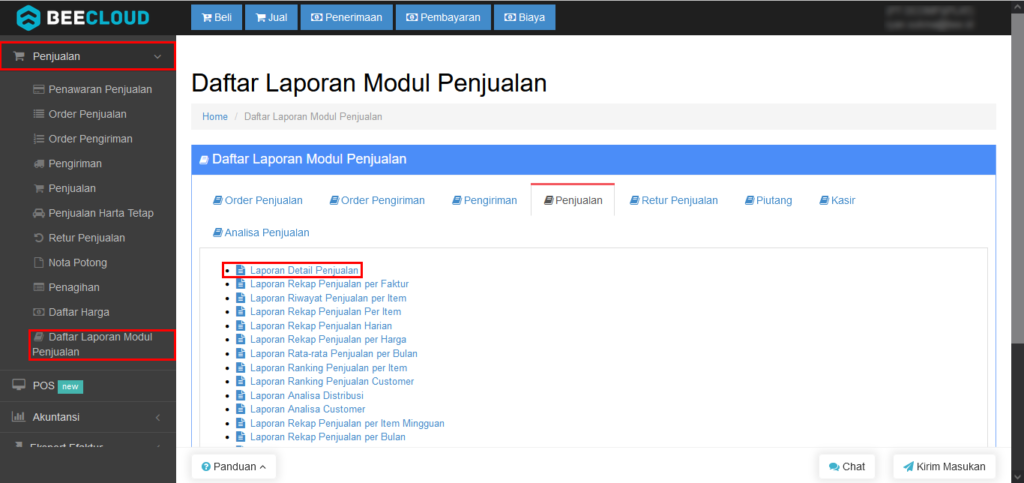Click the Nota Potong document icon
Image resolution: width=1024 pixels, height=483 pixels.
click(x=39, y=263)
